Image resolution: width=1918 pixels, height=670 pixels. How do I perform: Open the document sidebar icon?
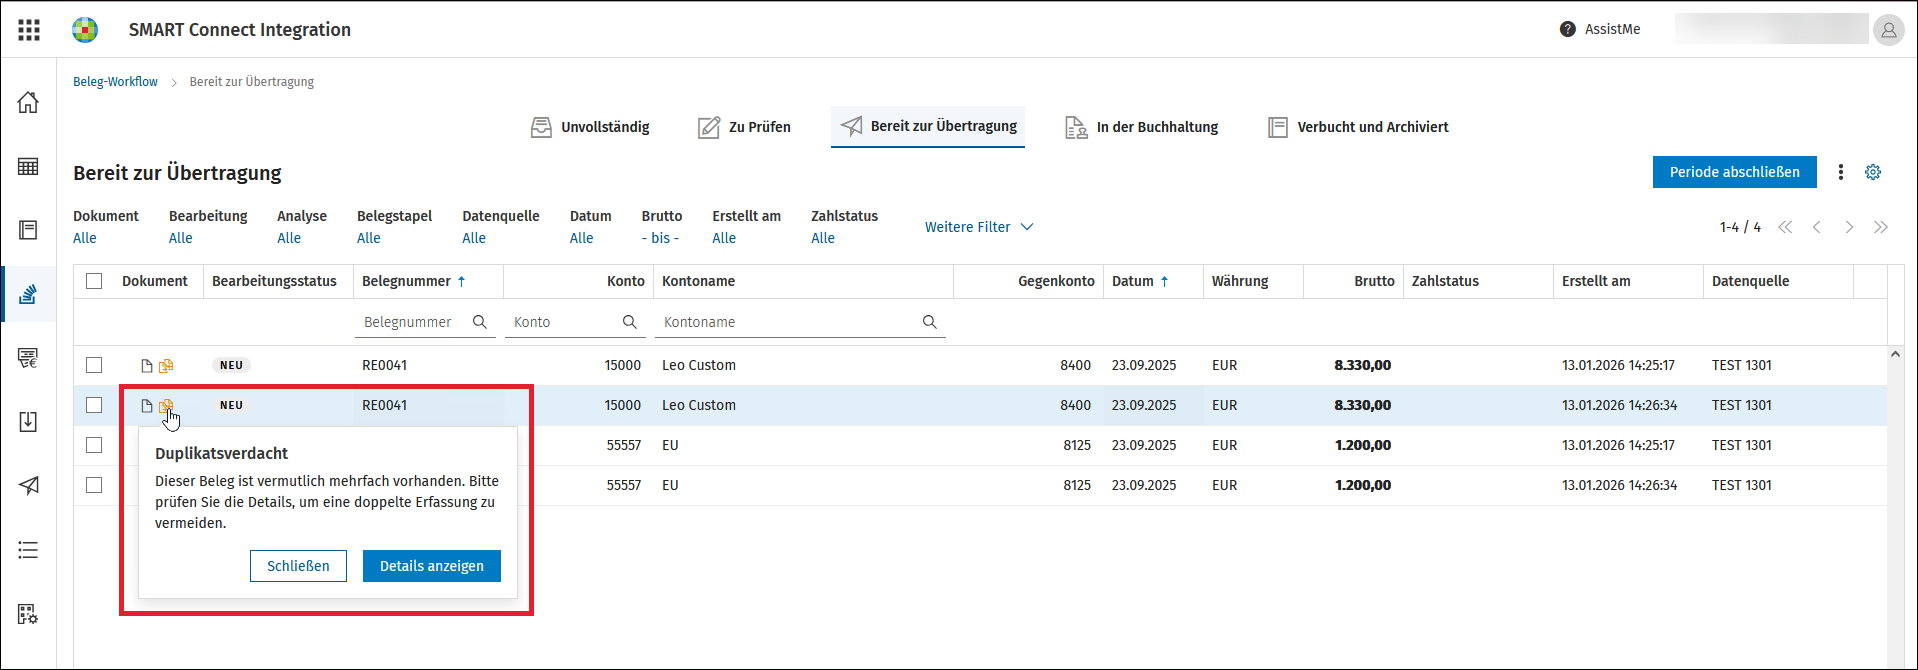click(x=28, y=230)
